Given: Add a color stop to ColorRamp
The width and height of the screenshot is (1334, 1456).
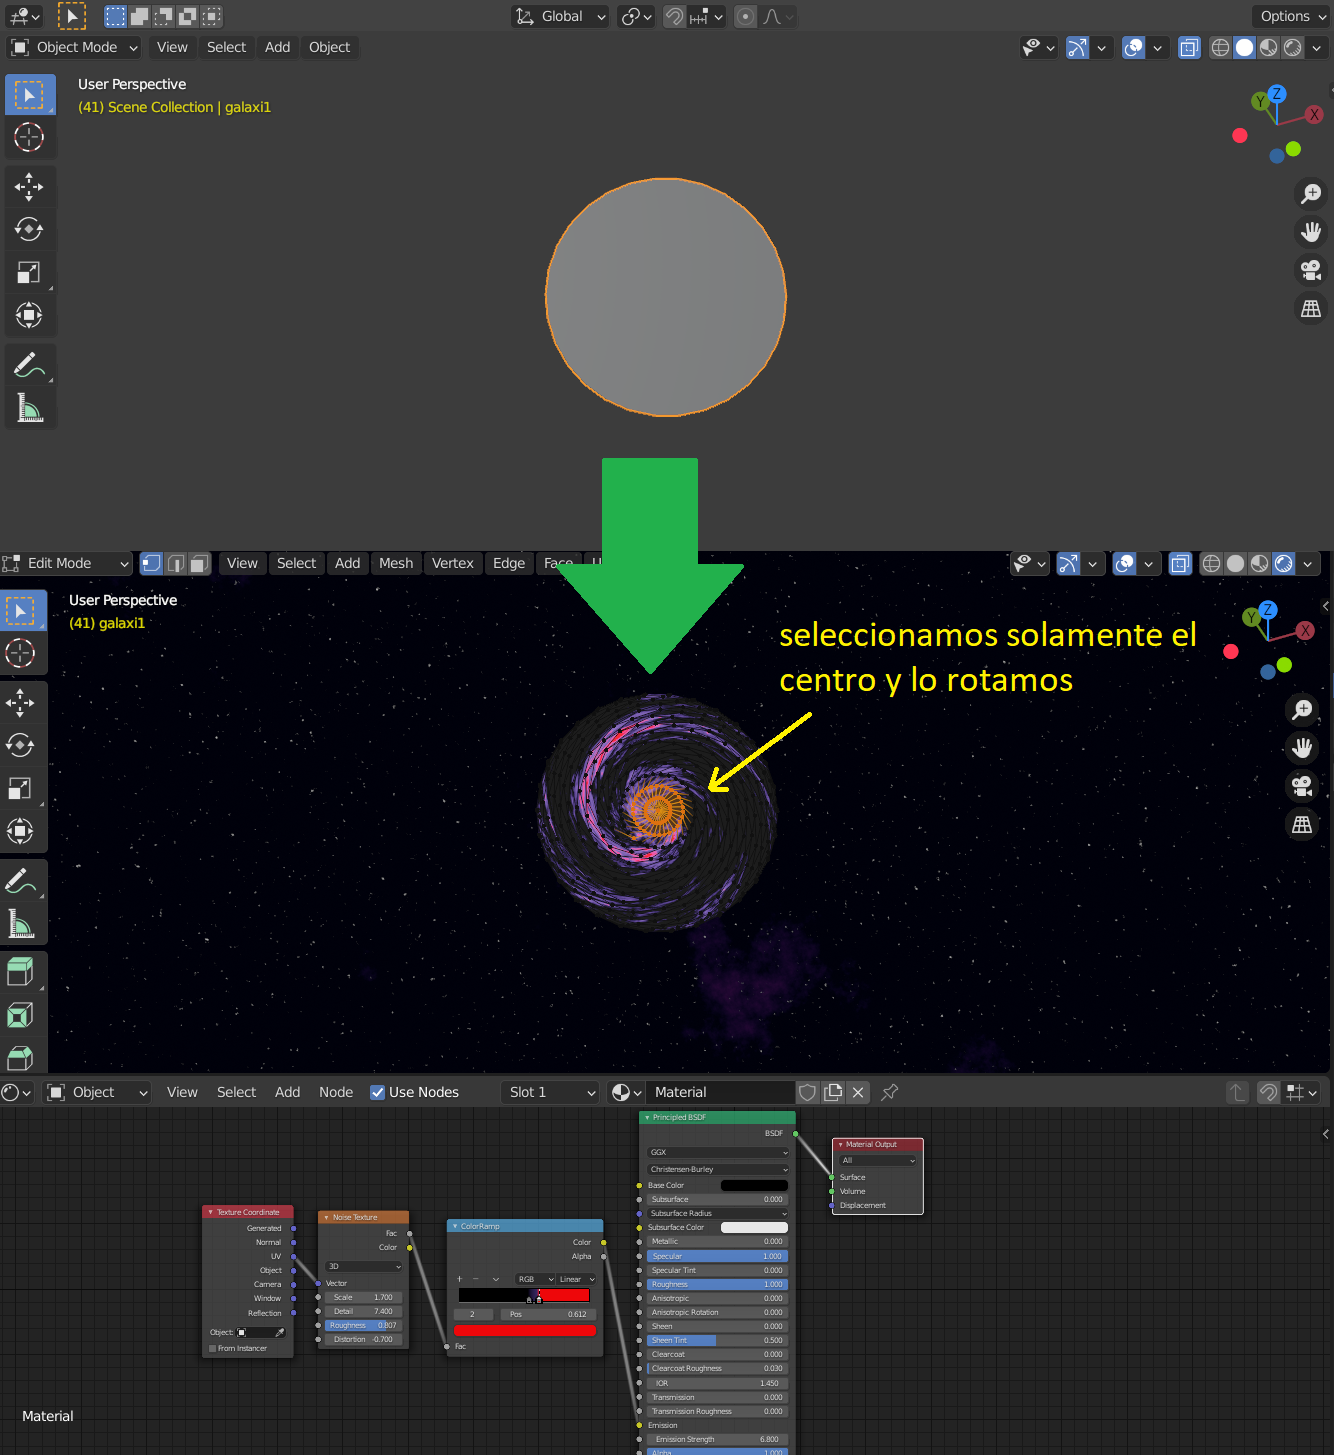Looking at the screenshot, I should [460, 1279].
